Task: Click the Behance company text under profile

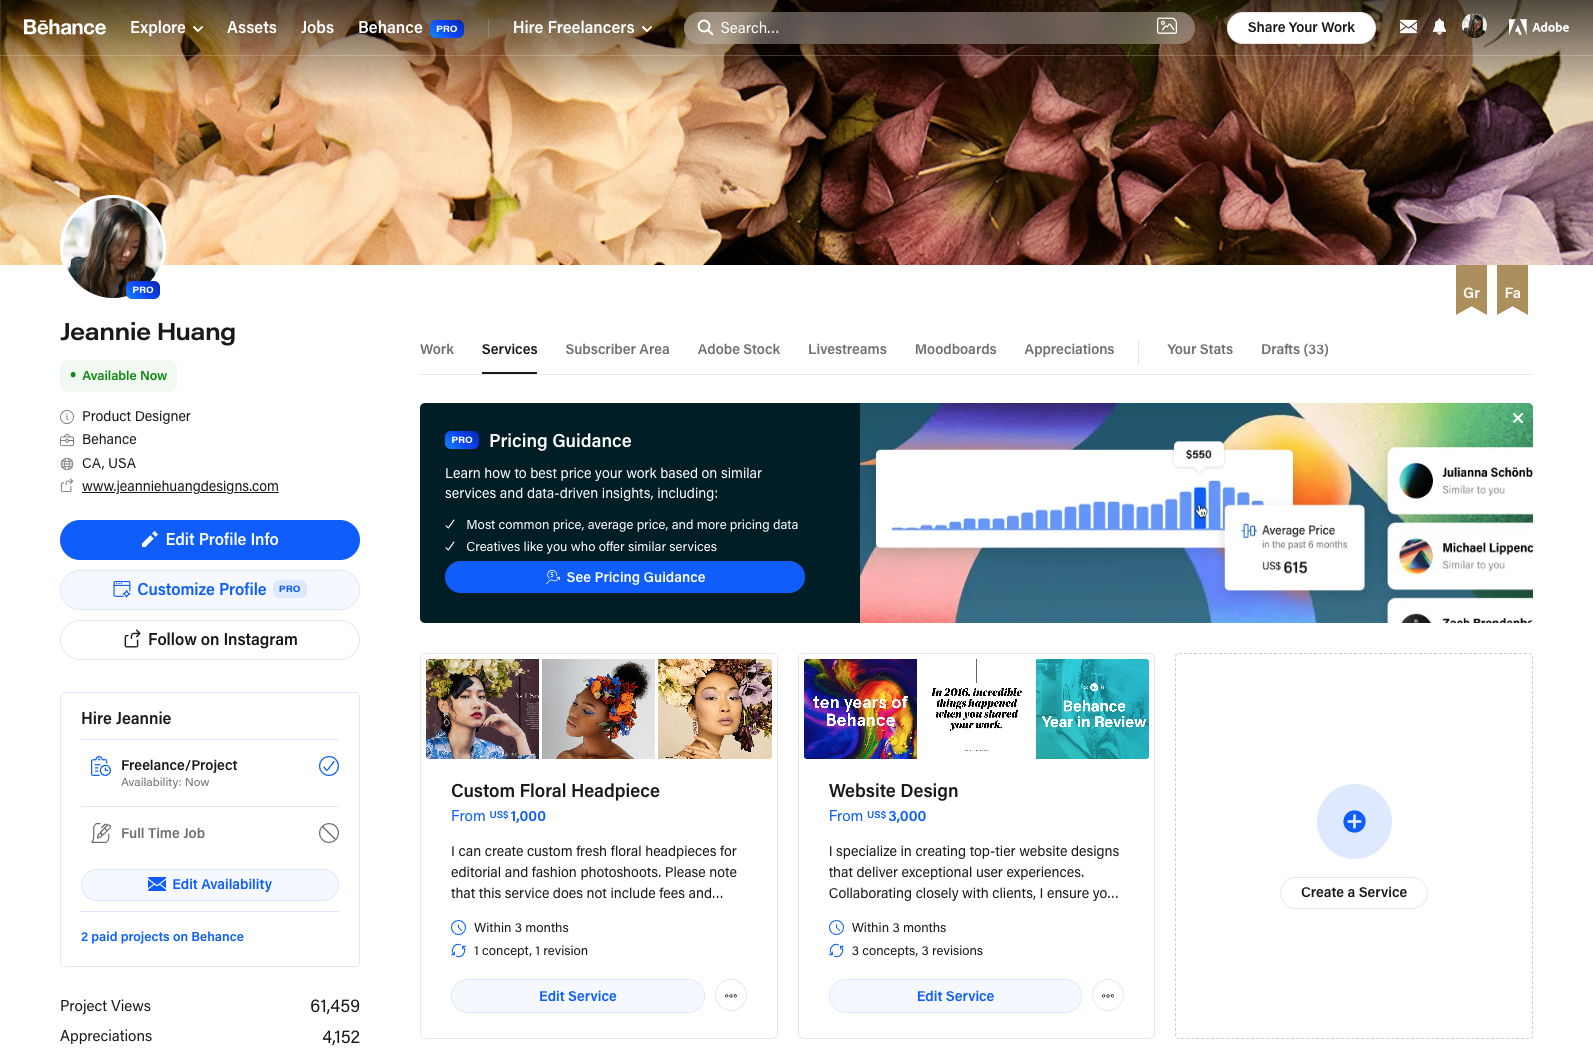Action: [109, 439]
